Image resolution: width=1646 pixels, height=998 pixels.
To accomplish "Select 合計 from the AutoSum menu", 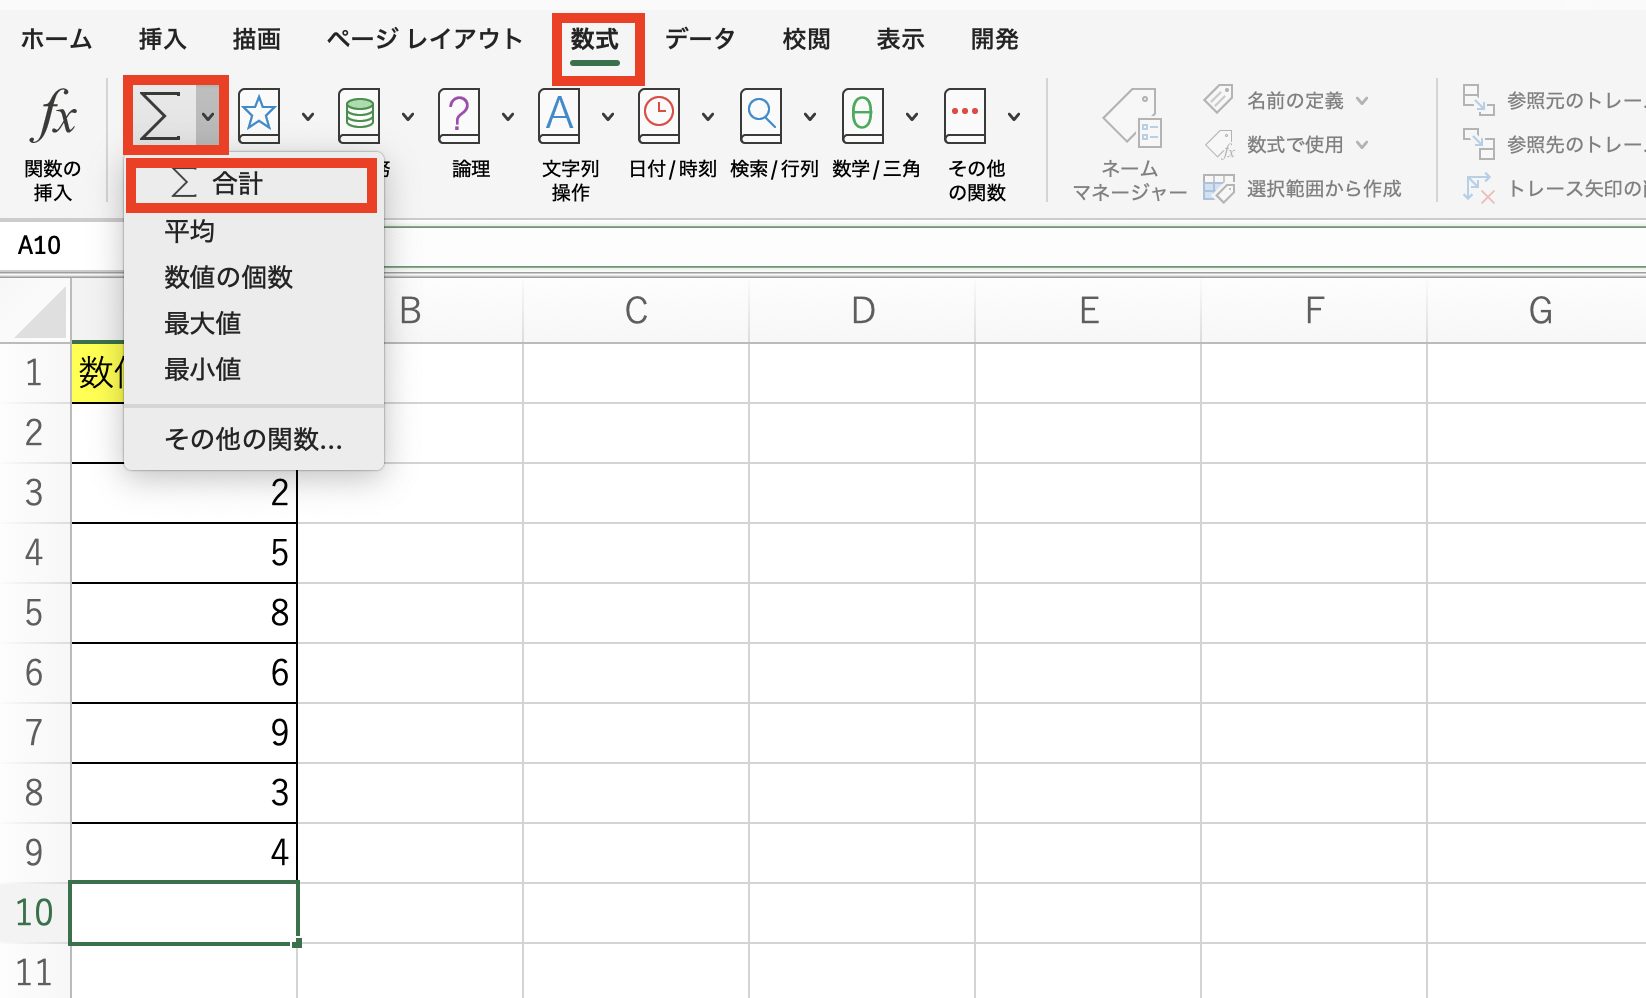I will pos(238,184).
